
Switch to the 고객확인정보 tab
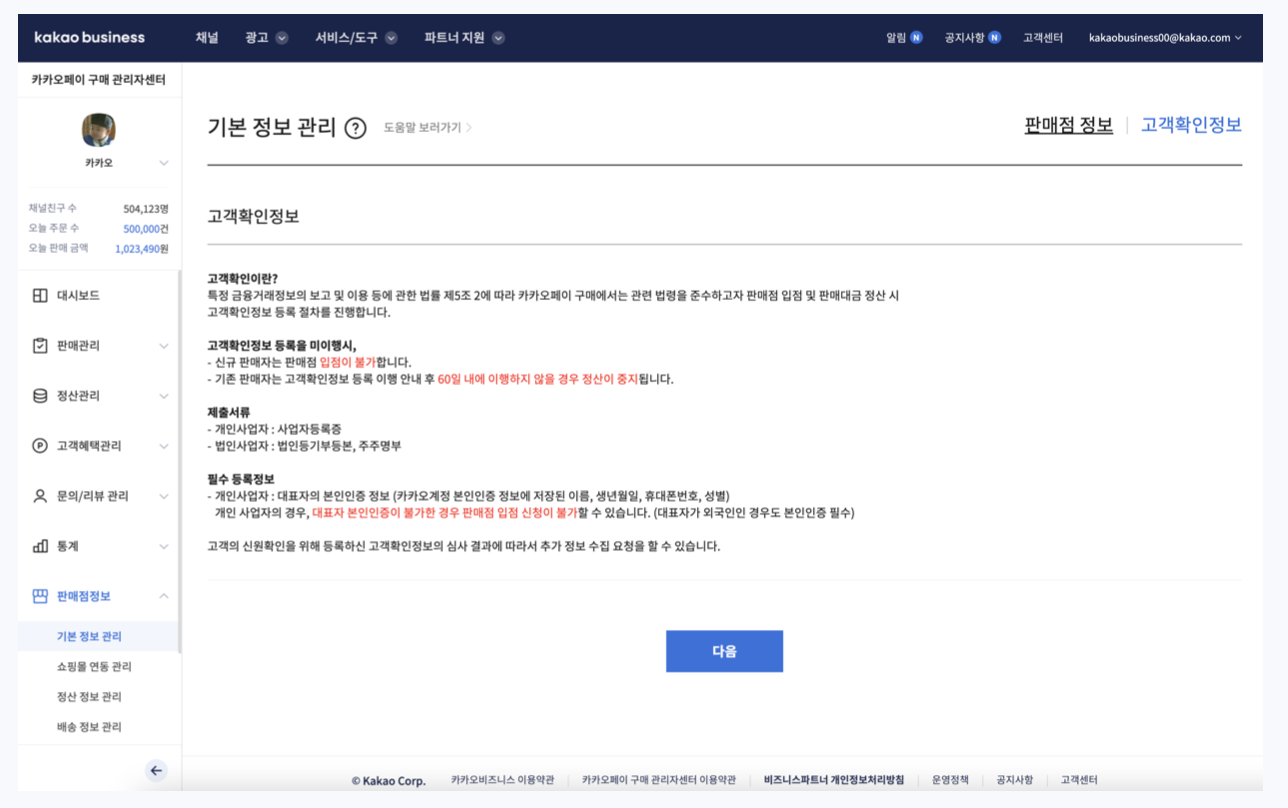click(1191, 125)
